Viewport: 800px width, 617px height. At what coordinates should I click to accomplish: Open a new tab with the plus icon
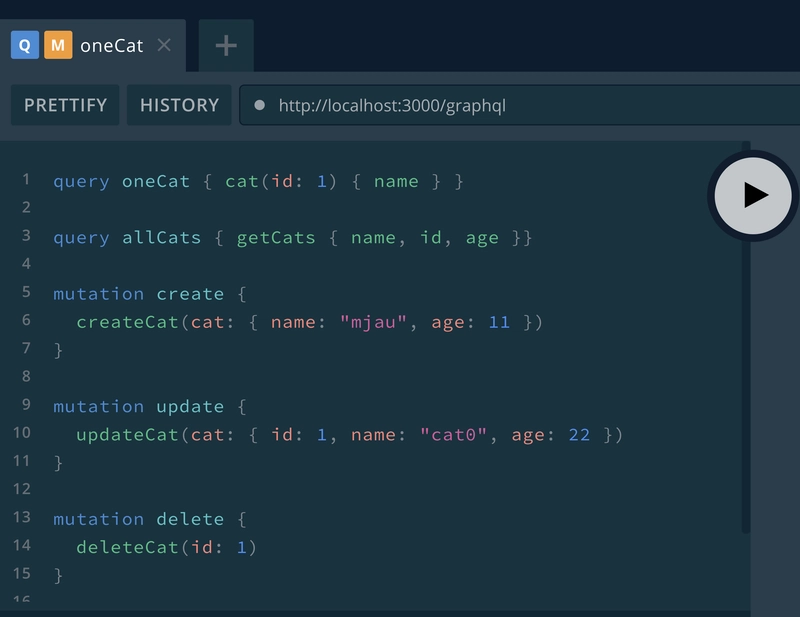226,45
